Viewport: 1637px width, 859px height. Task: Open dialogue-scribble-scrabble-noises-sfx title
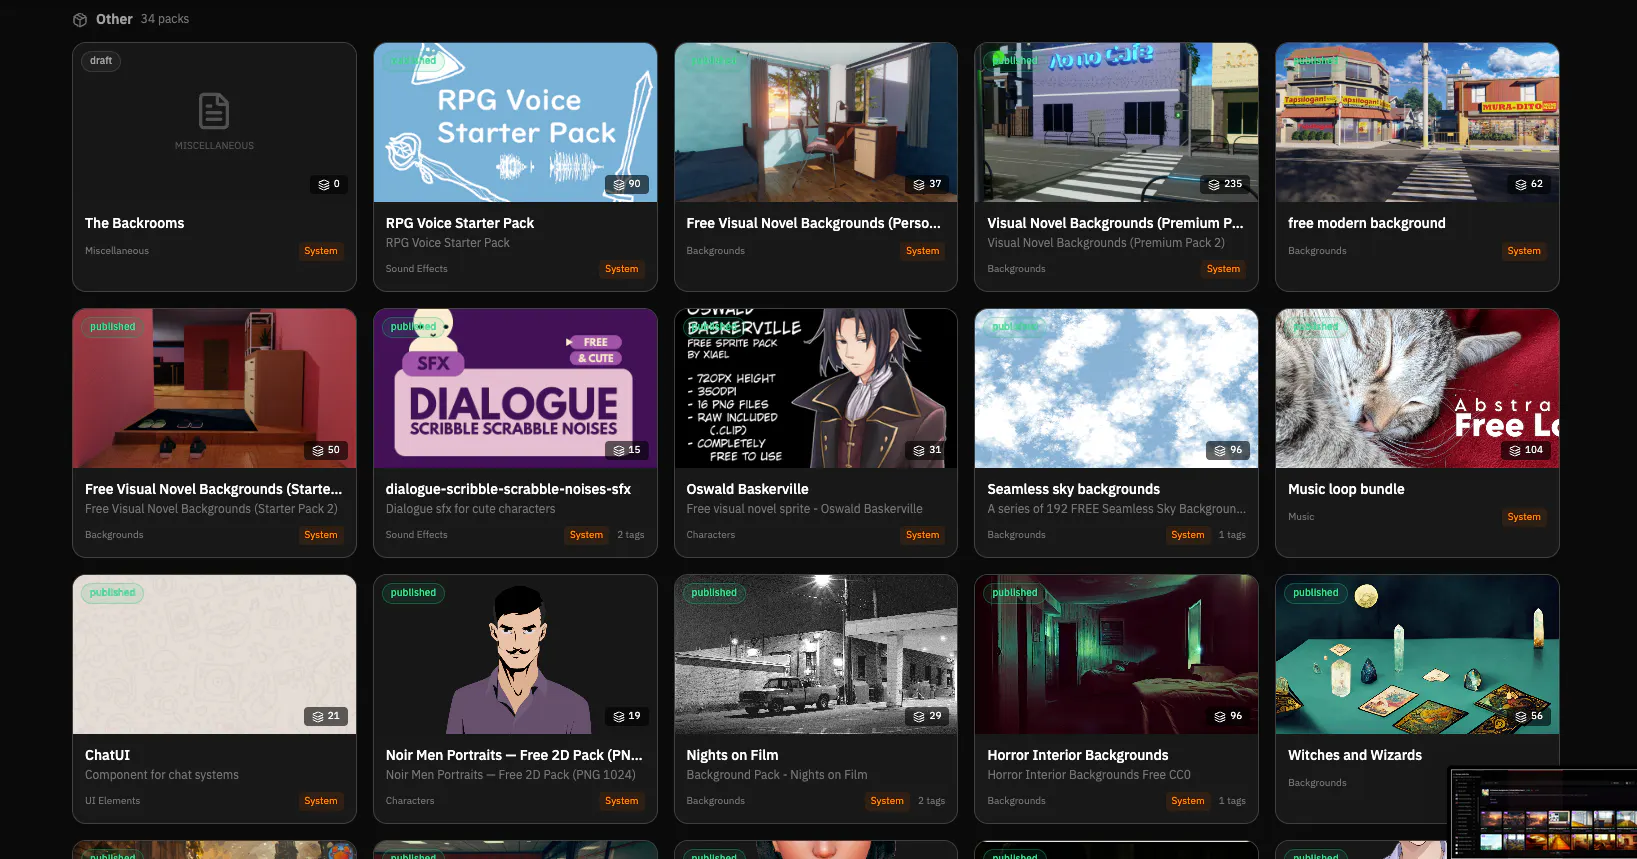click(508, 489)
